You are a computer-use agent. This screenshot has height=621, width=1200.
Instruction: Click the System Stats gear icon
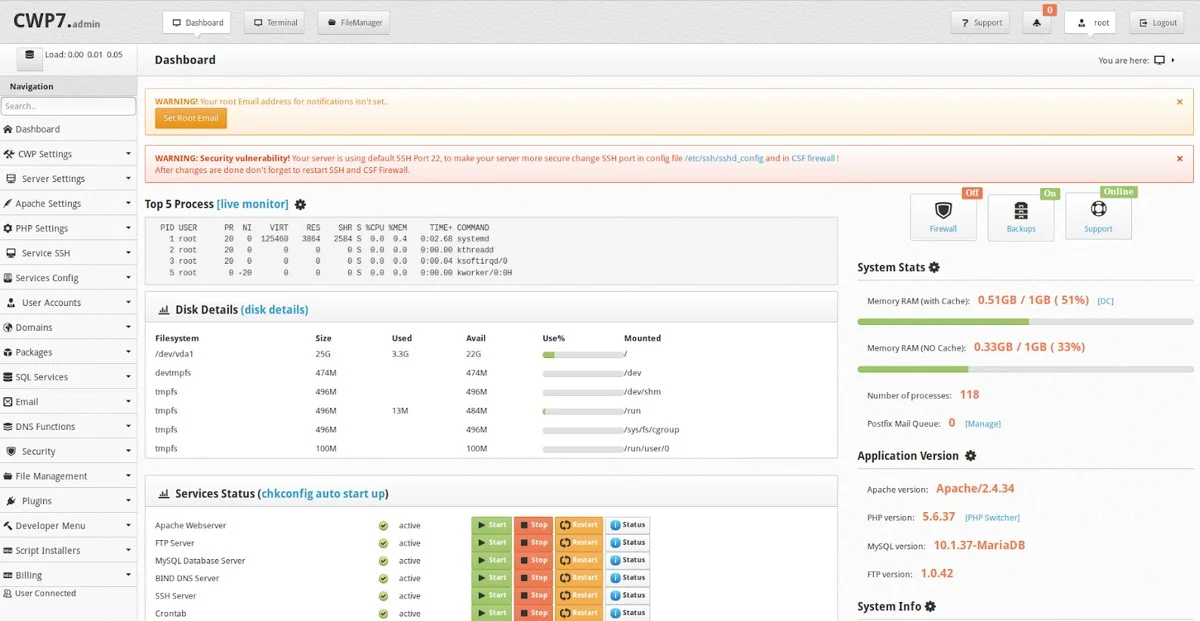click(934, 268)
